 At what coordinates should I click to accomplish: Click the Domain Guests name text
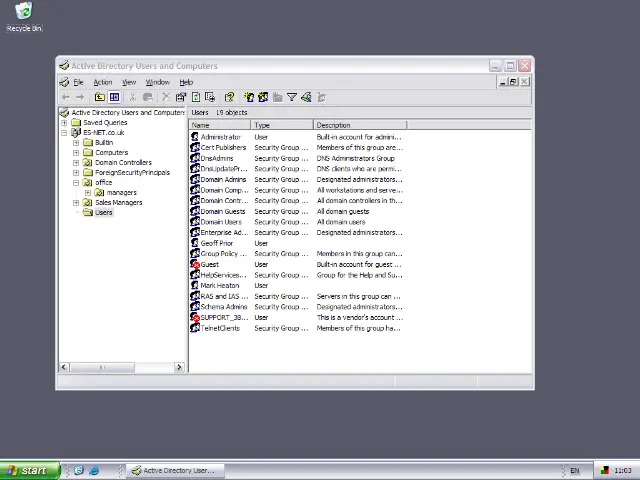[x=223, y=211]
